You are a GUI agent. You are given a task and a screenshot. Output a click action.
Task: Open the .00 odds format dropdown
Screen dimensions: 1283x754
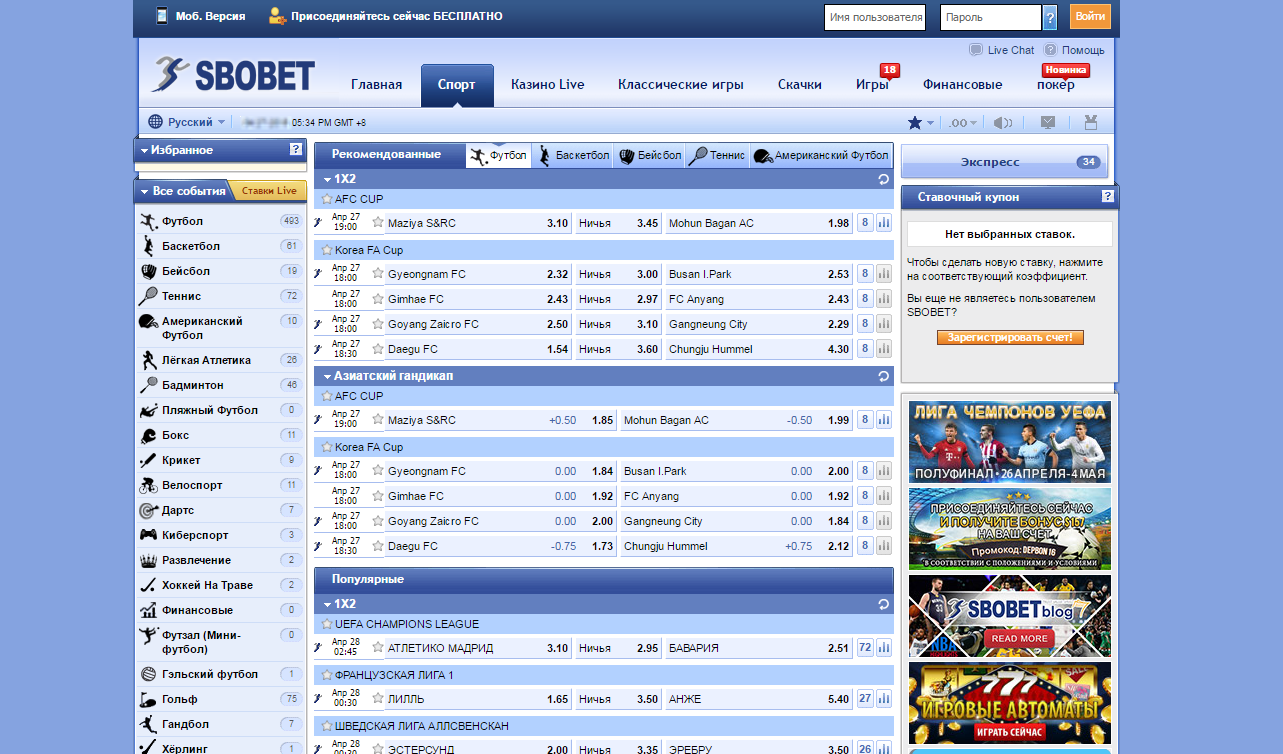[963, 121]
